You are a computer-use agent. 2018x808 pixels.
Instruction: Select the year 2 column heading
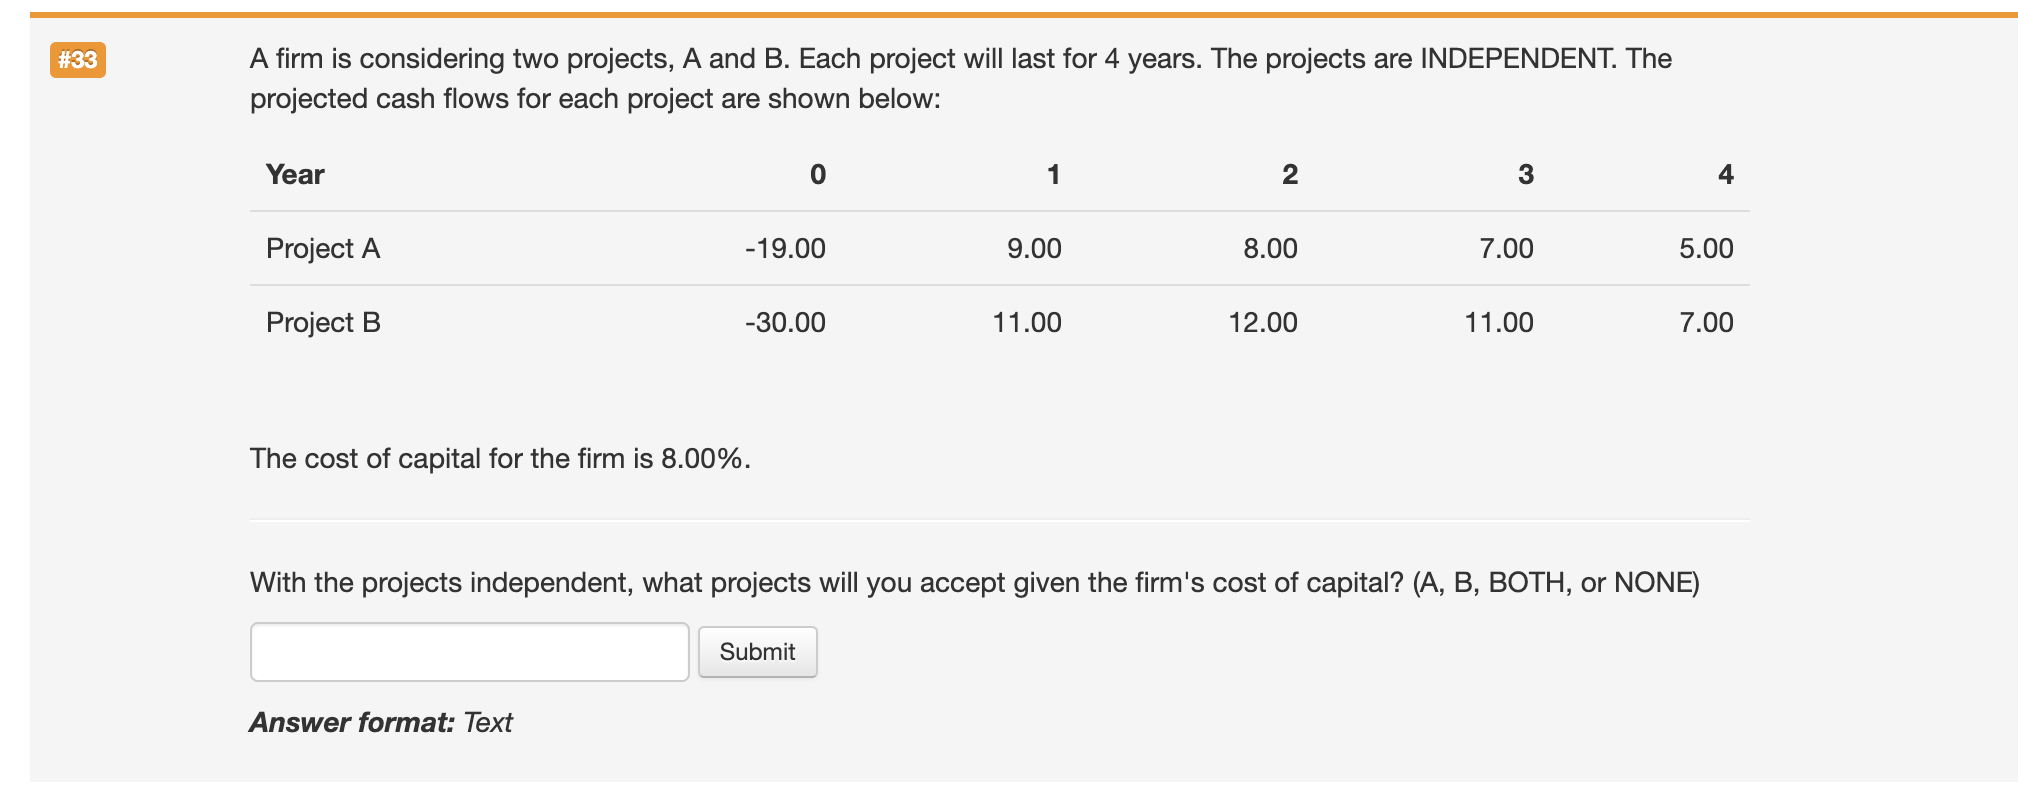pyautogui.click(x=1287, y=174)
